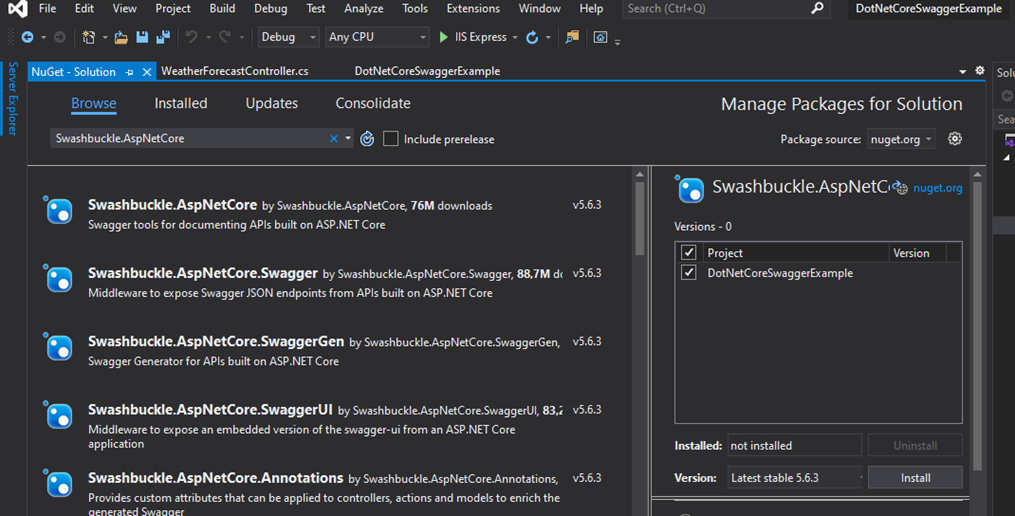Select the Swashbuckle.AspNetCore.SwaggerGen package title
1015x516 pixels.
tap(216, 341)
